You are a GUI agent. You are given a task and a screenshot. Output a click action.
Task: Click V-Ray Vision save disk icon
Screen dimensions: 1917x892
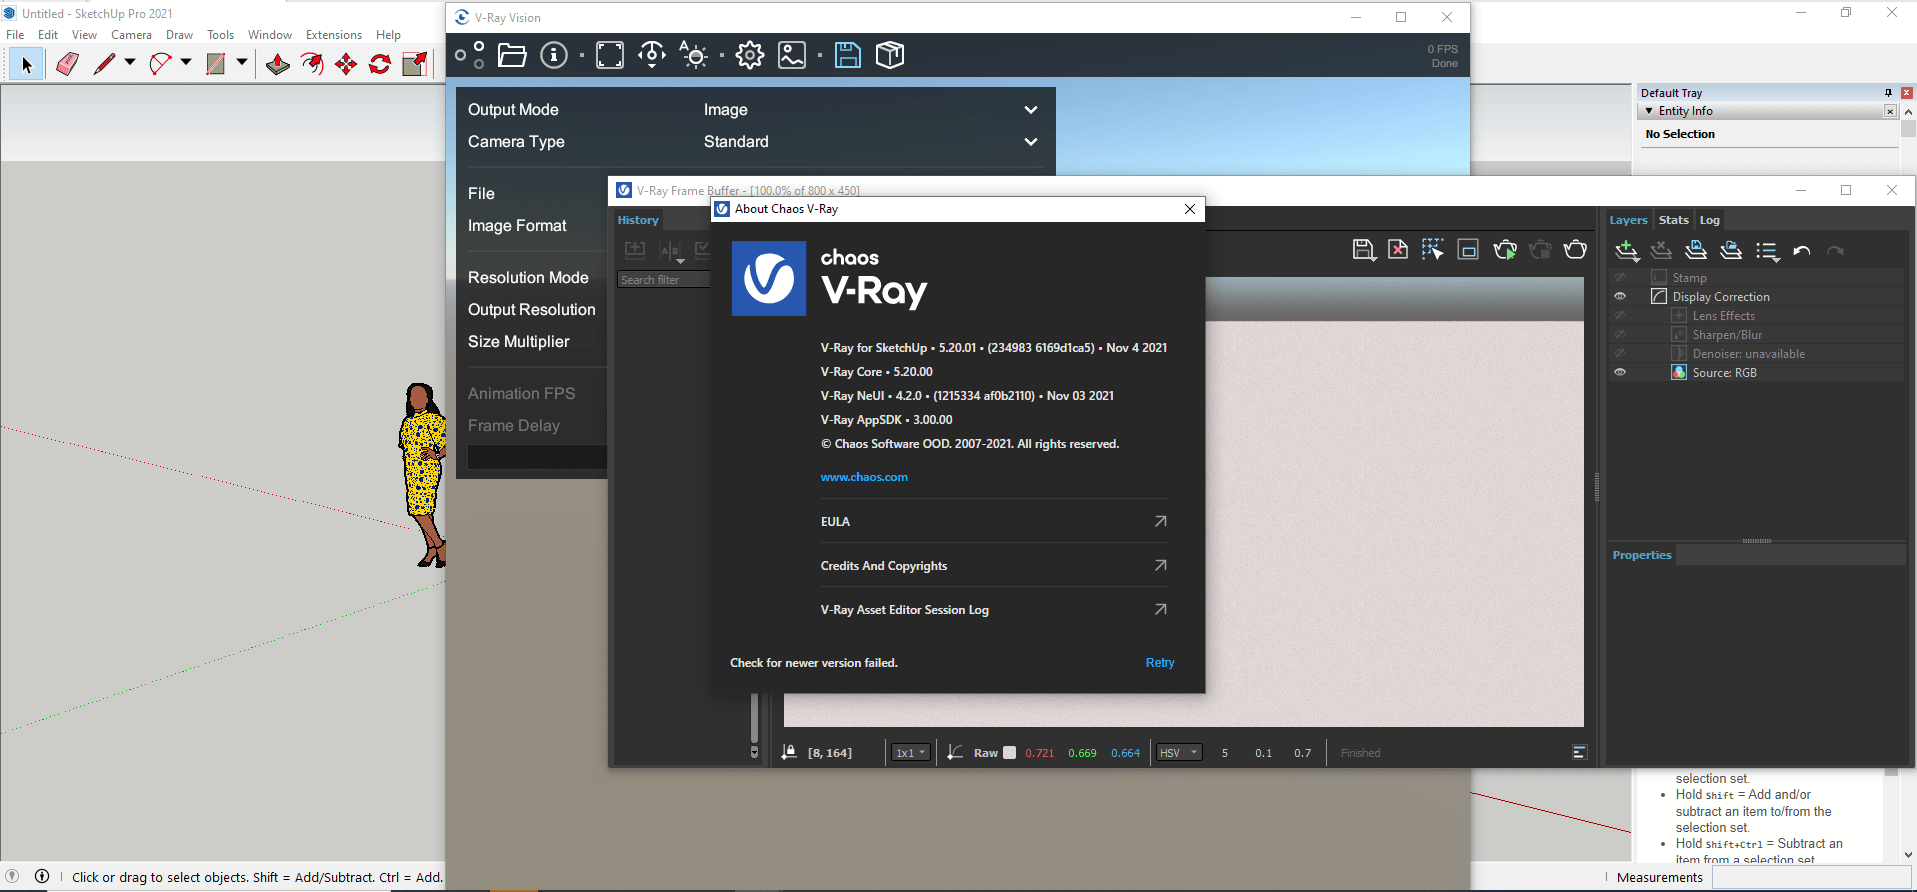coord(848,55)
